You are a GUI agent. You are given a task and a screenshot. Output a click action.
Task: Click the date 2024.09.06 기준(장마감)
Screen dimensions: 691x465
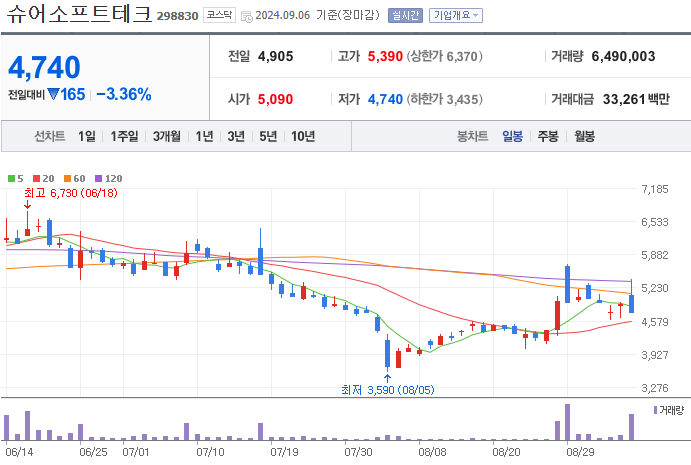pos(317,15)
